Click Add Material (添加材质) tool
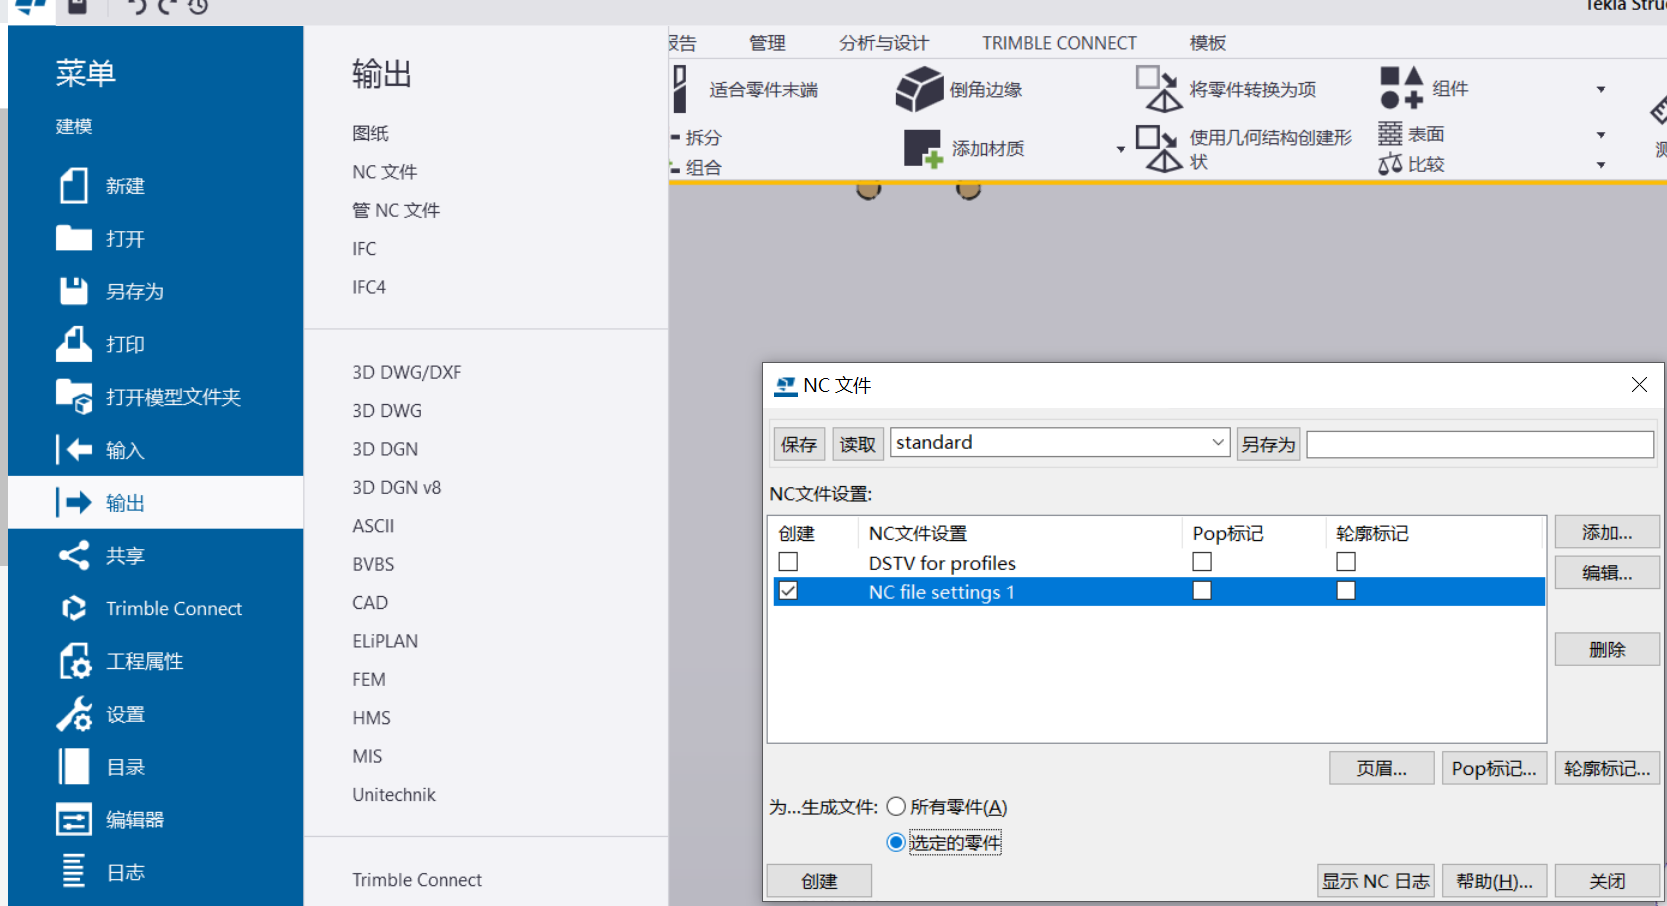Image resolution: width=1667 pixels, height=906 pixels. [964, 149]
